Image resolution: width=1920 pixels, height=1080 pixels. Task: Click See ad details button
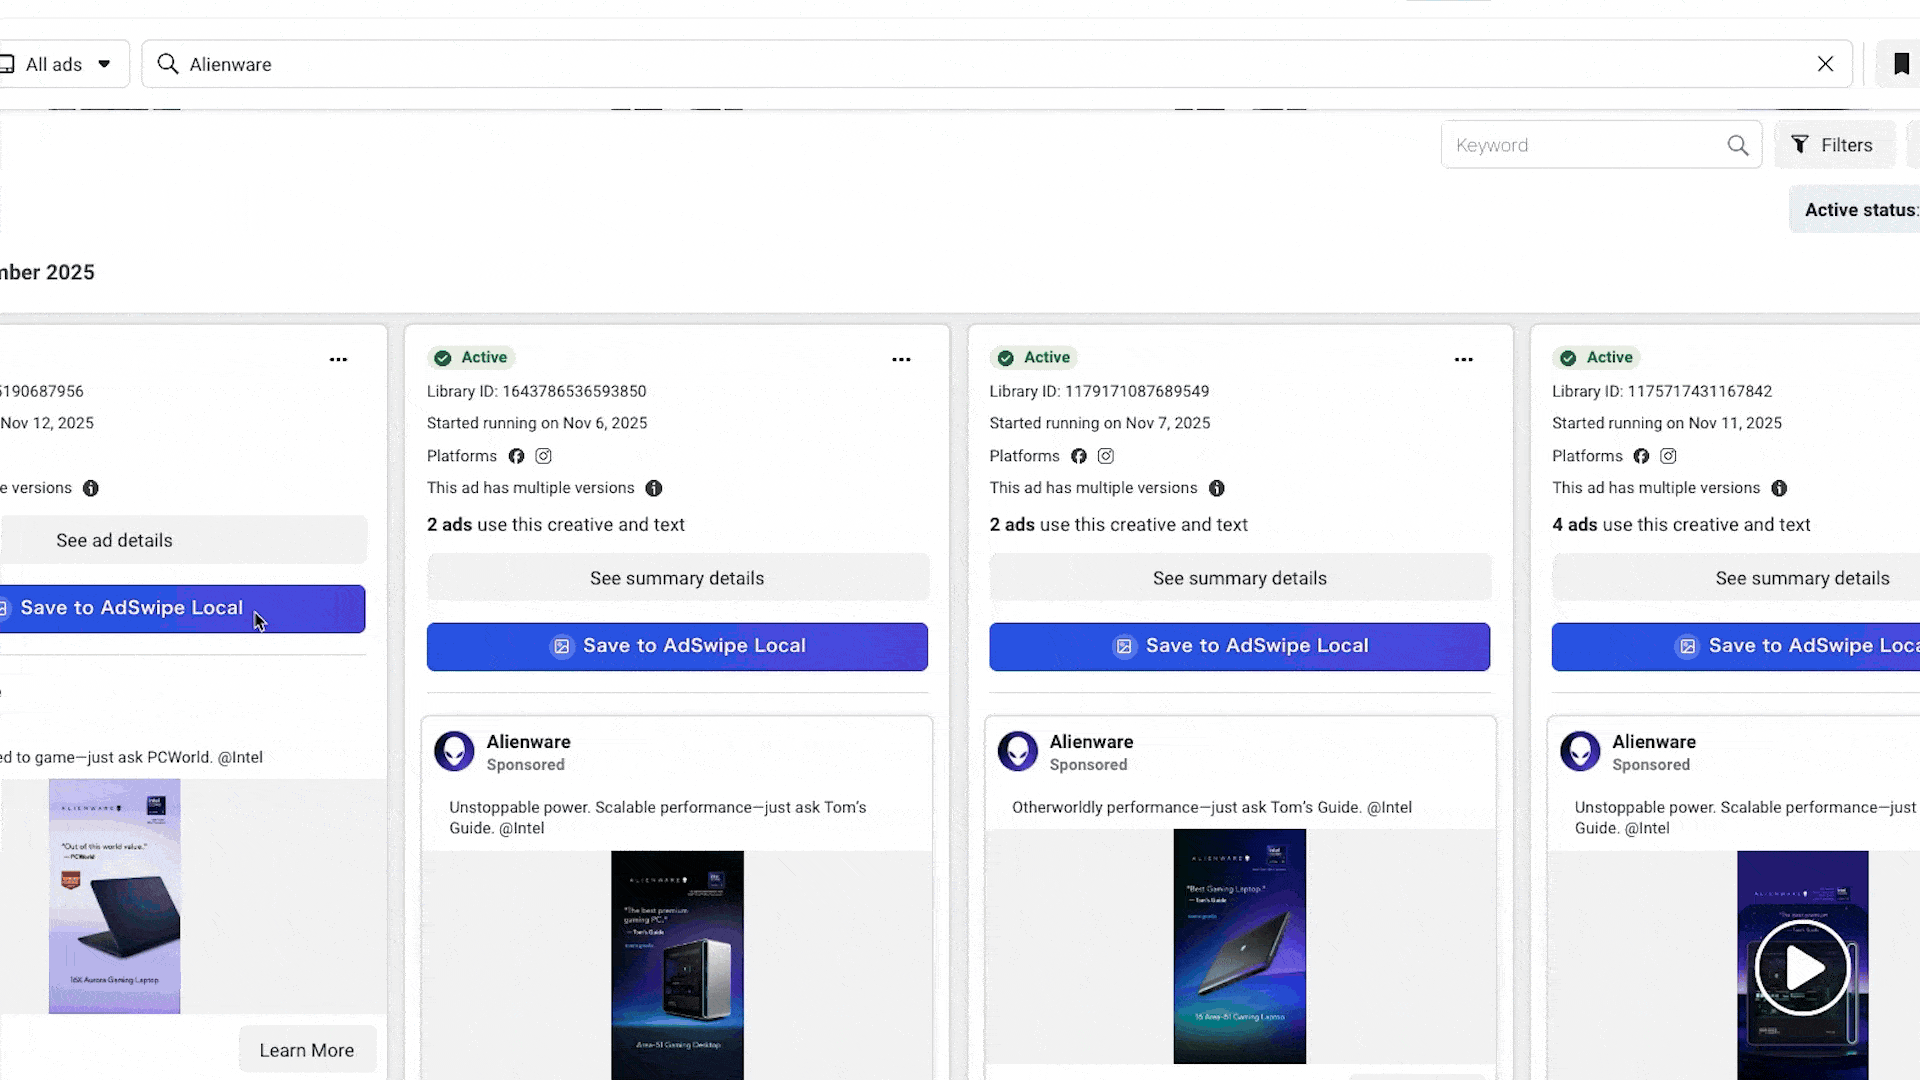coord(183,540)
